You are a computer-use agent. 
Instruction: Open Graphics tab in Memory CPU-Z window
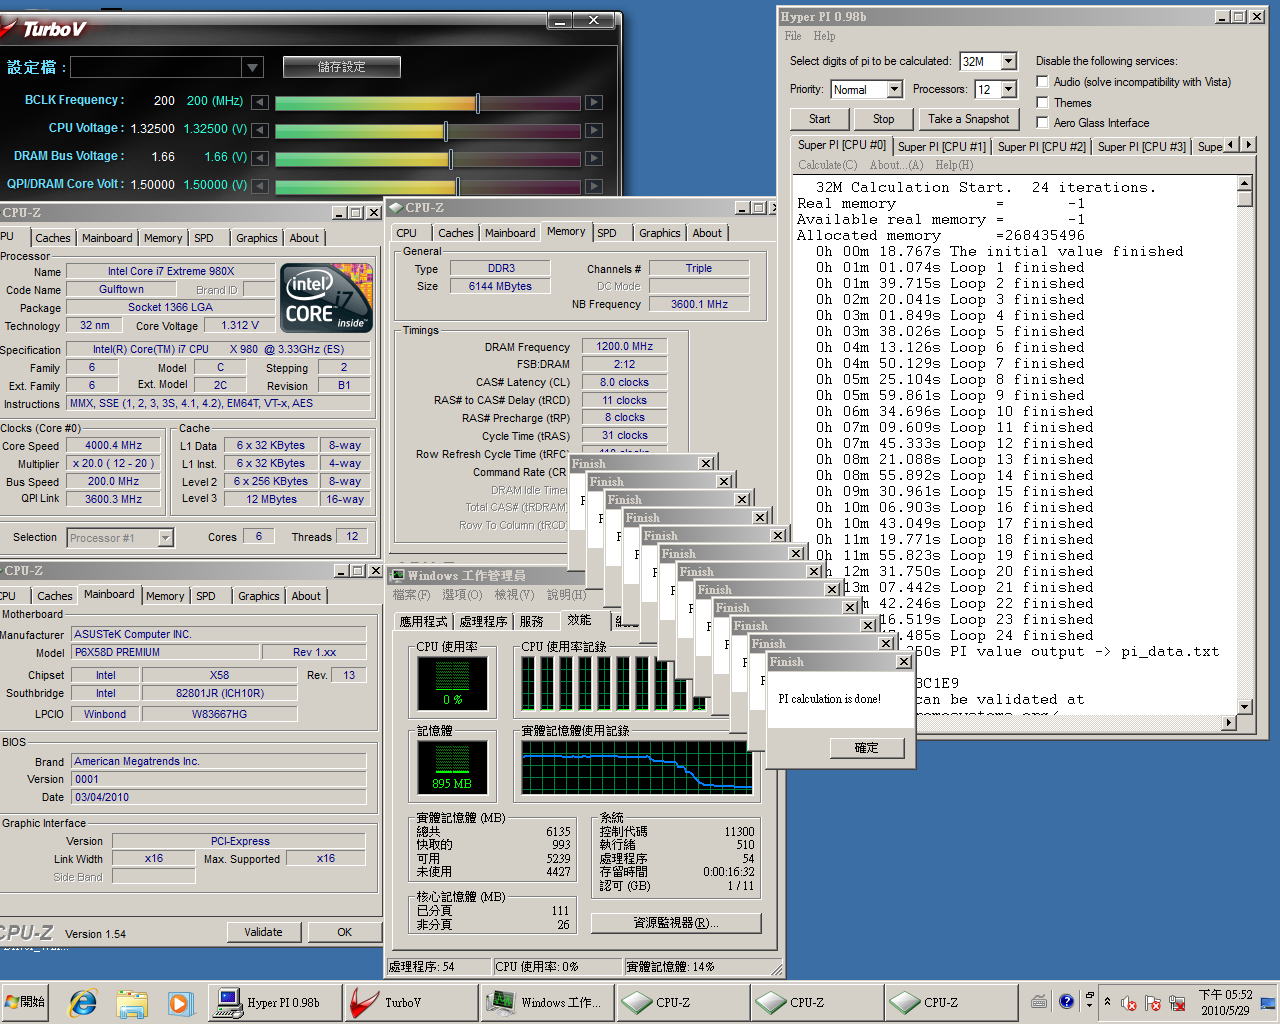tap(659, 233)
